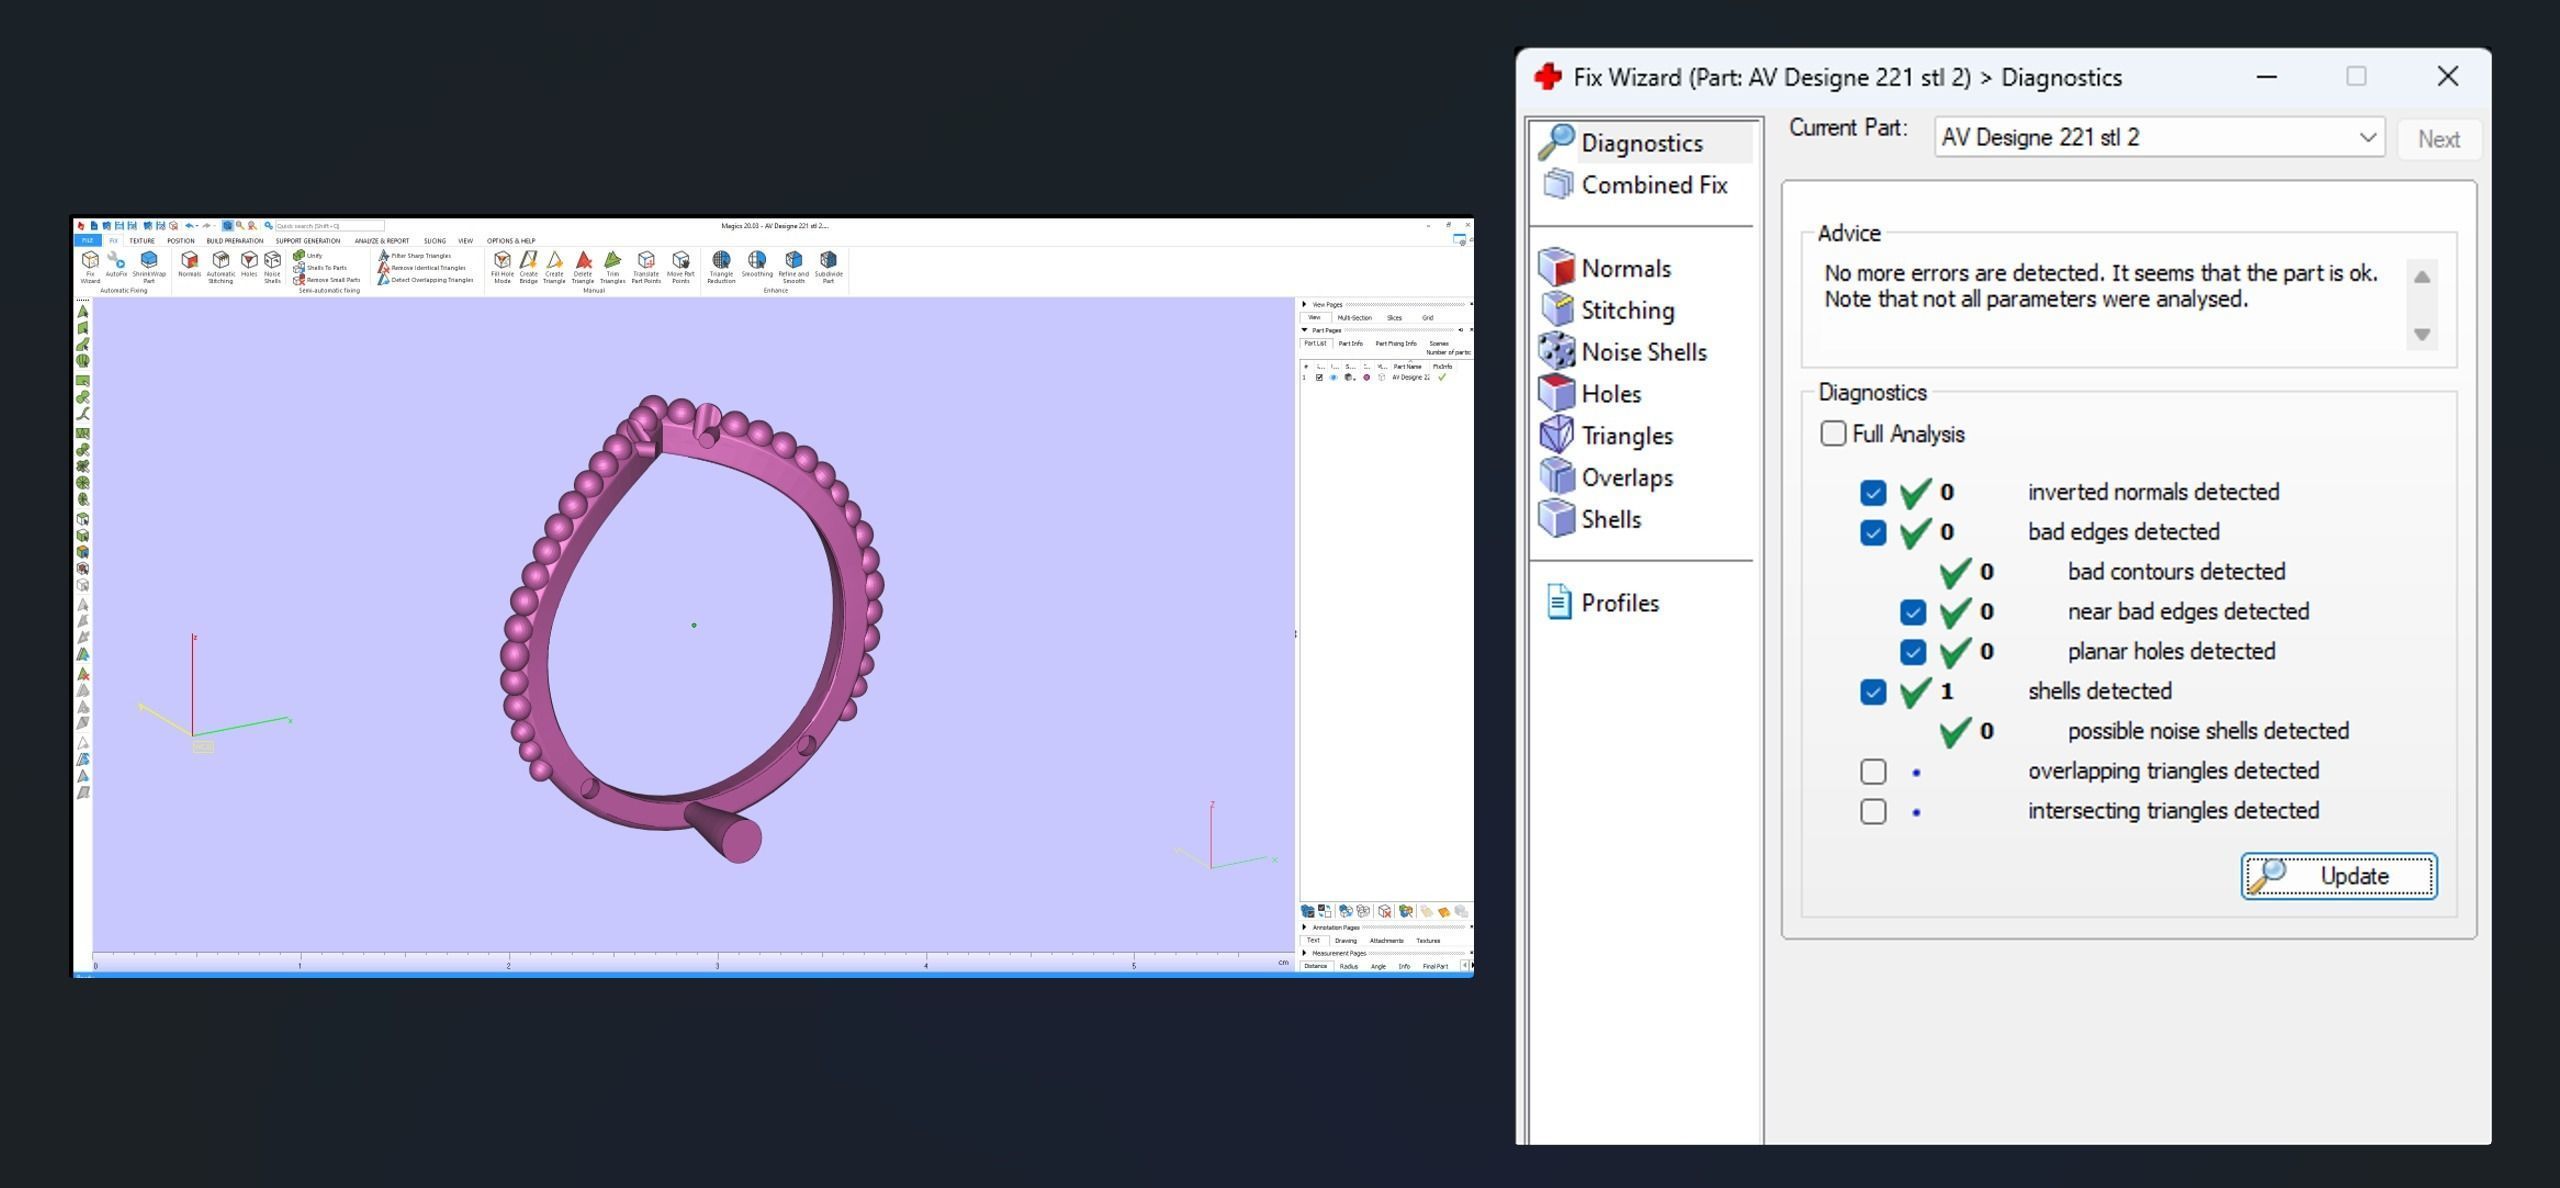Expand the View Pages panel
Screen dimensions: 2560x1188
click(1304, 304)
